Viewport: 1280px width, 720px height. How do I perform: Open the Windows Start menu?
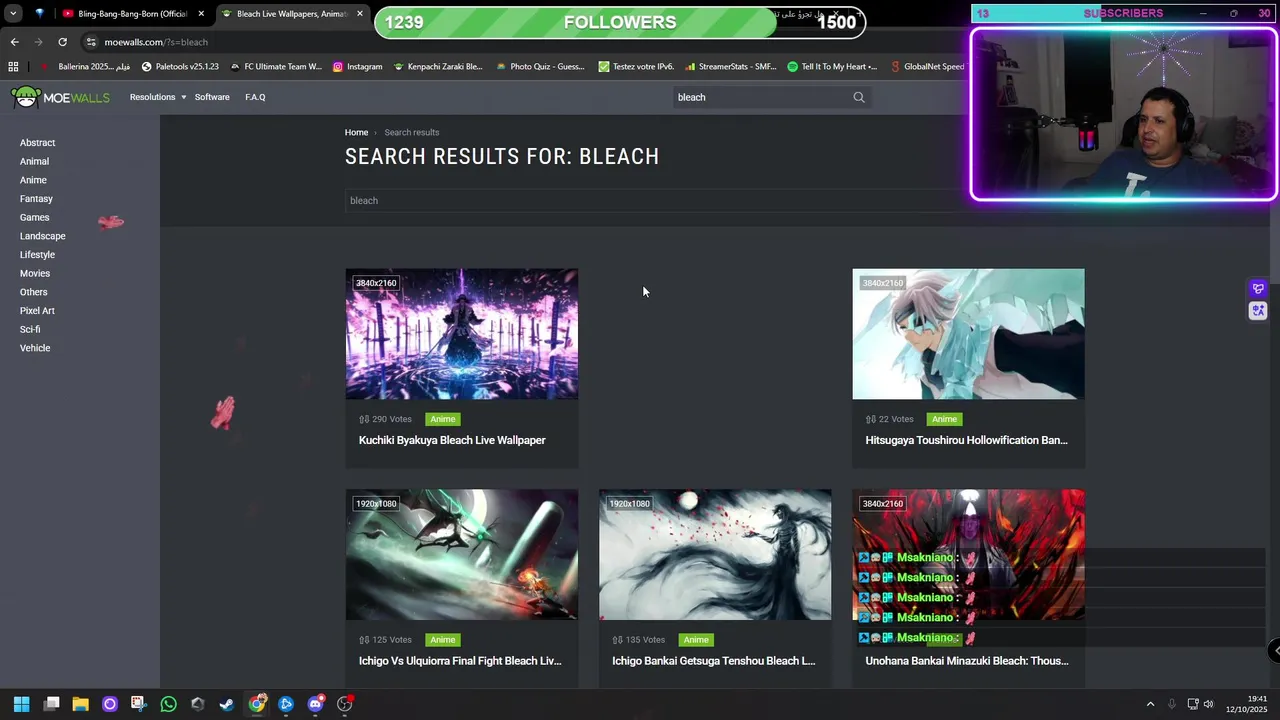21,704
